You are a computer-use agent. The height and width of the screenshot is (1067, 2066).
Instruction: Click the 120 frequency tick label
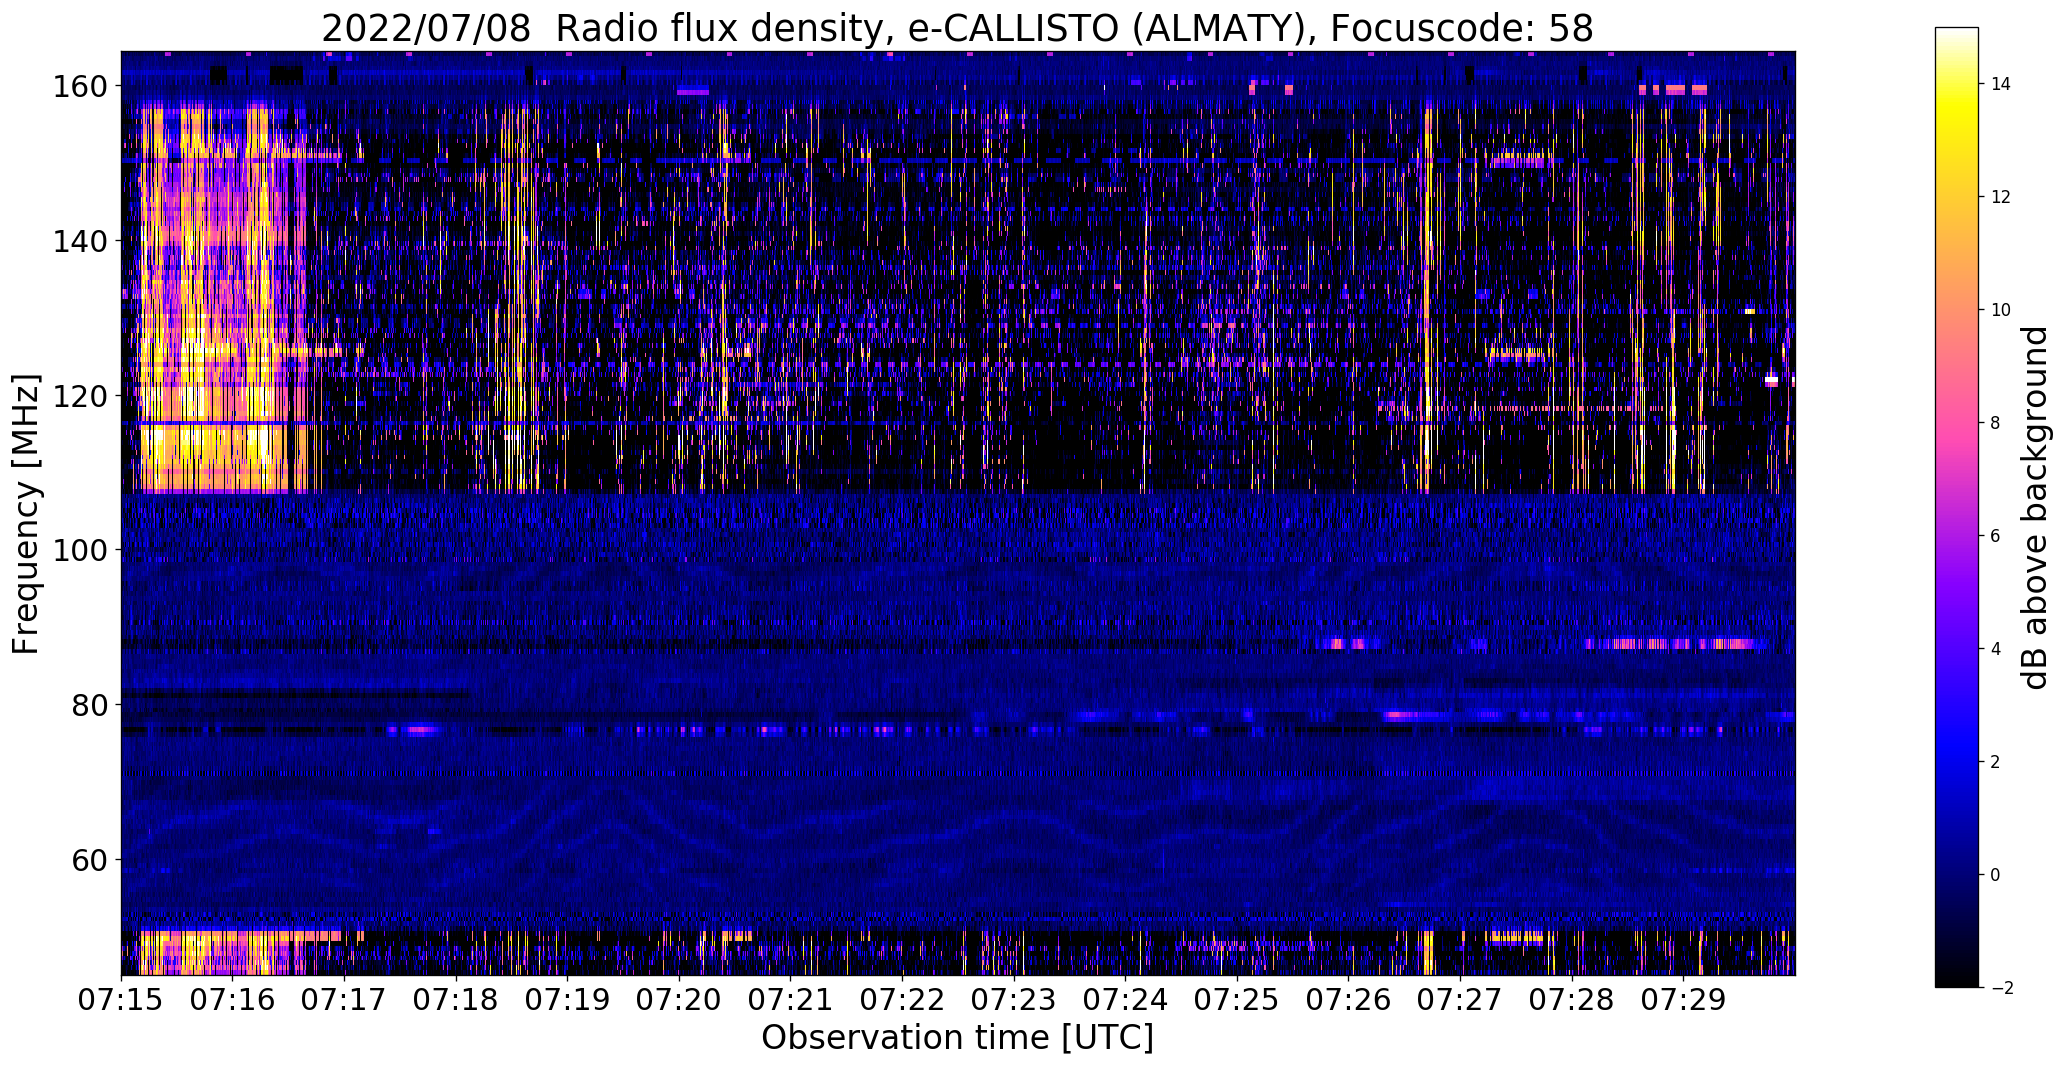[x=81, y=396]
